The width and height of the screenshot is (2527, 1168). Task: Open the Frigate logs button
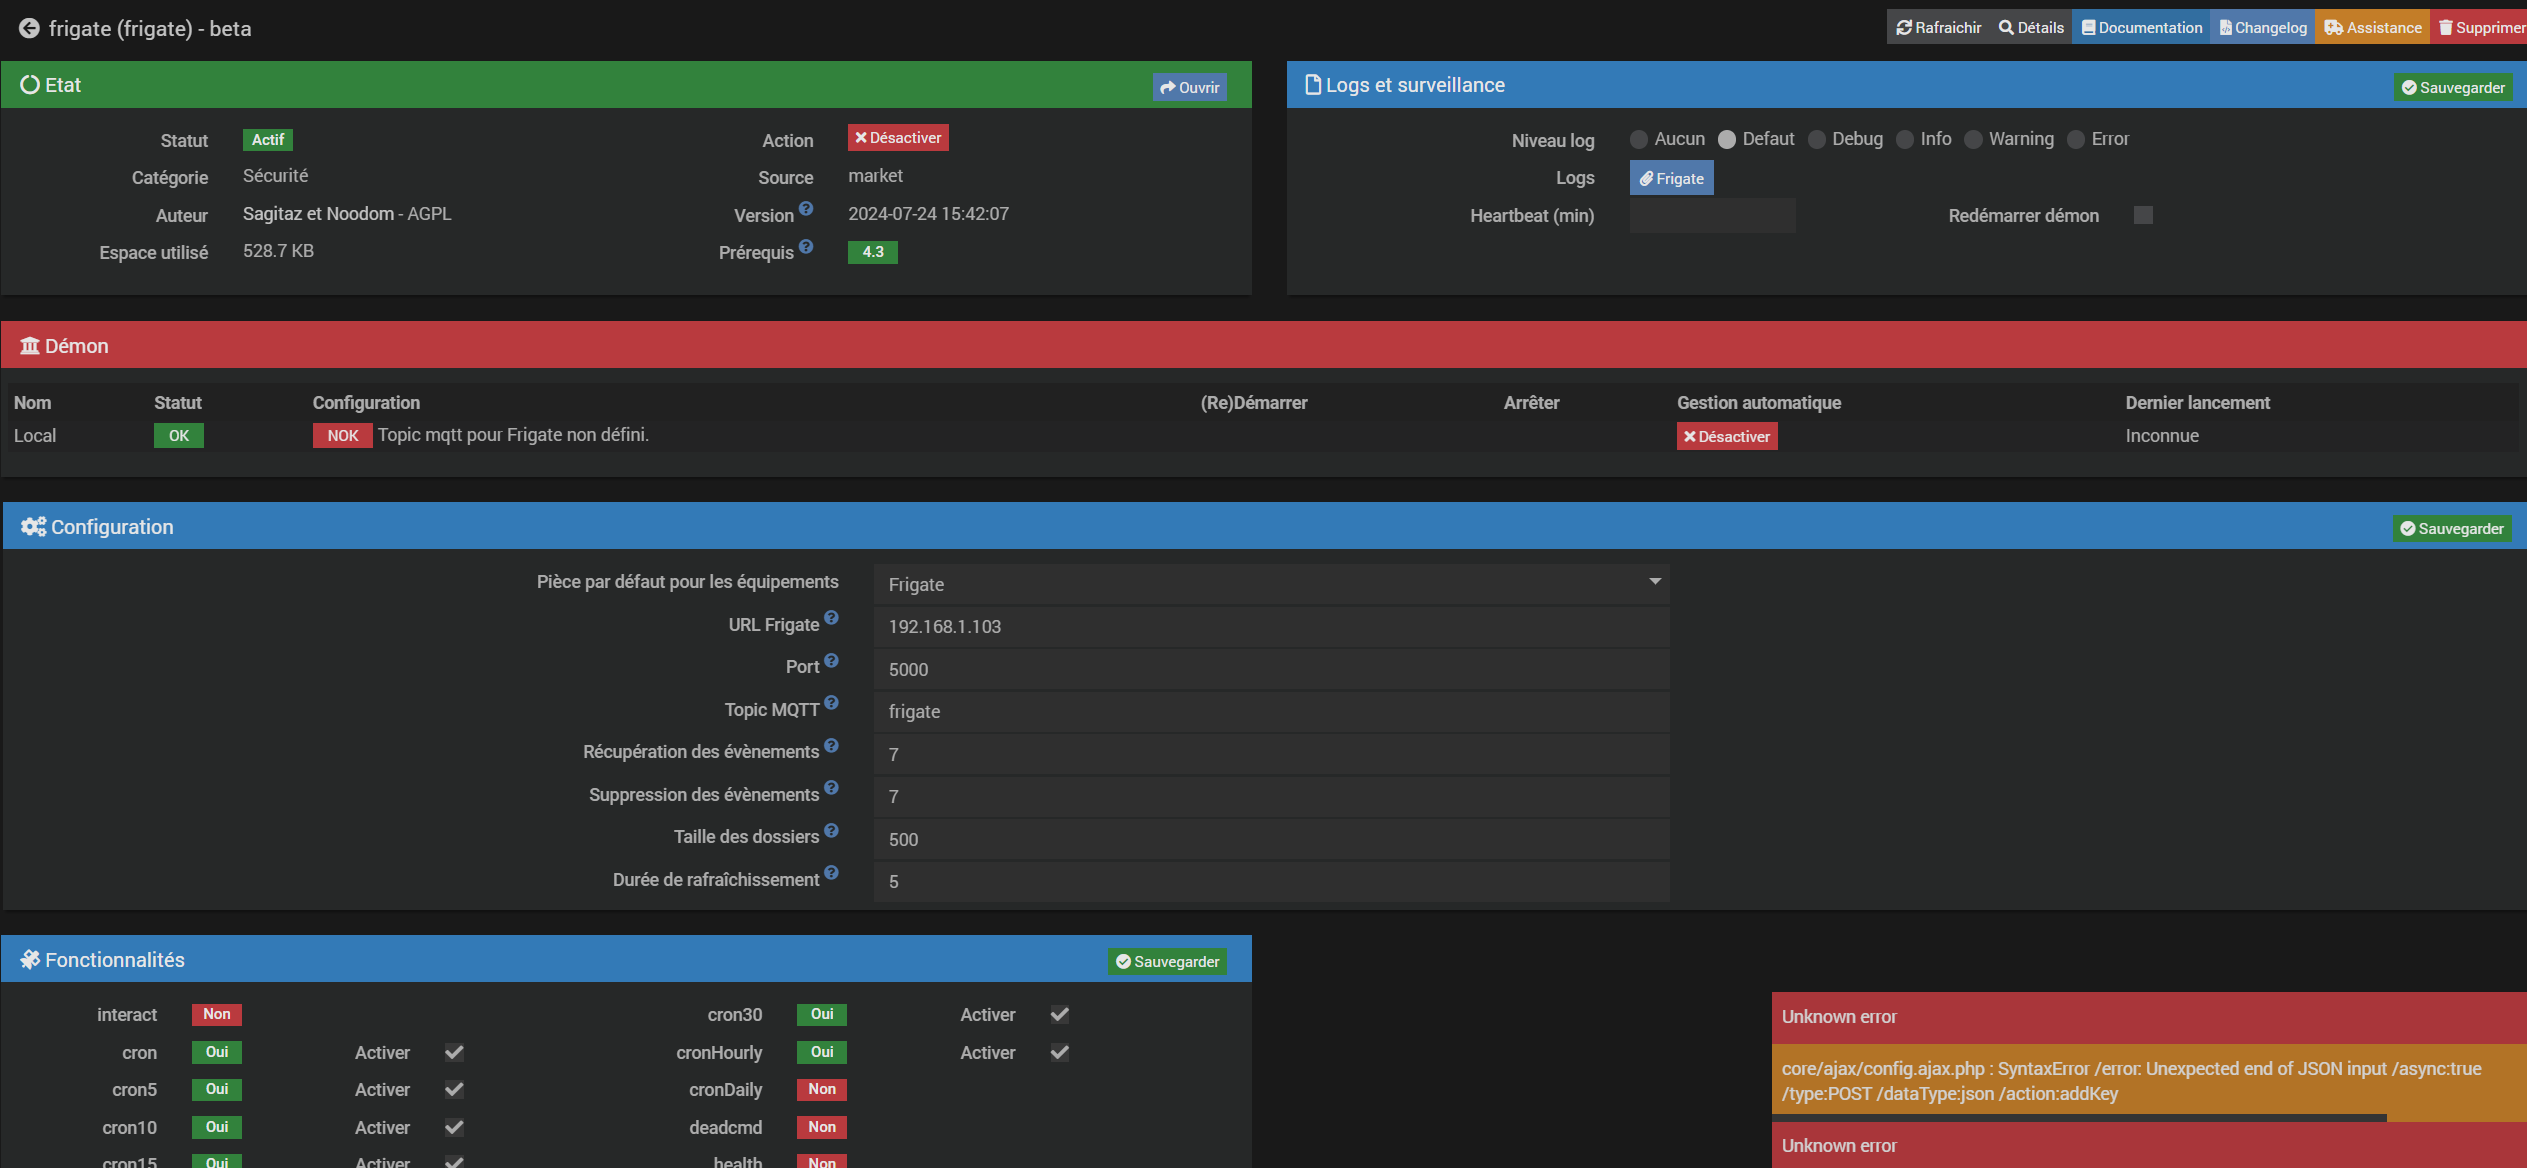tap(1671, 178)
